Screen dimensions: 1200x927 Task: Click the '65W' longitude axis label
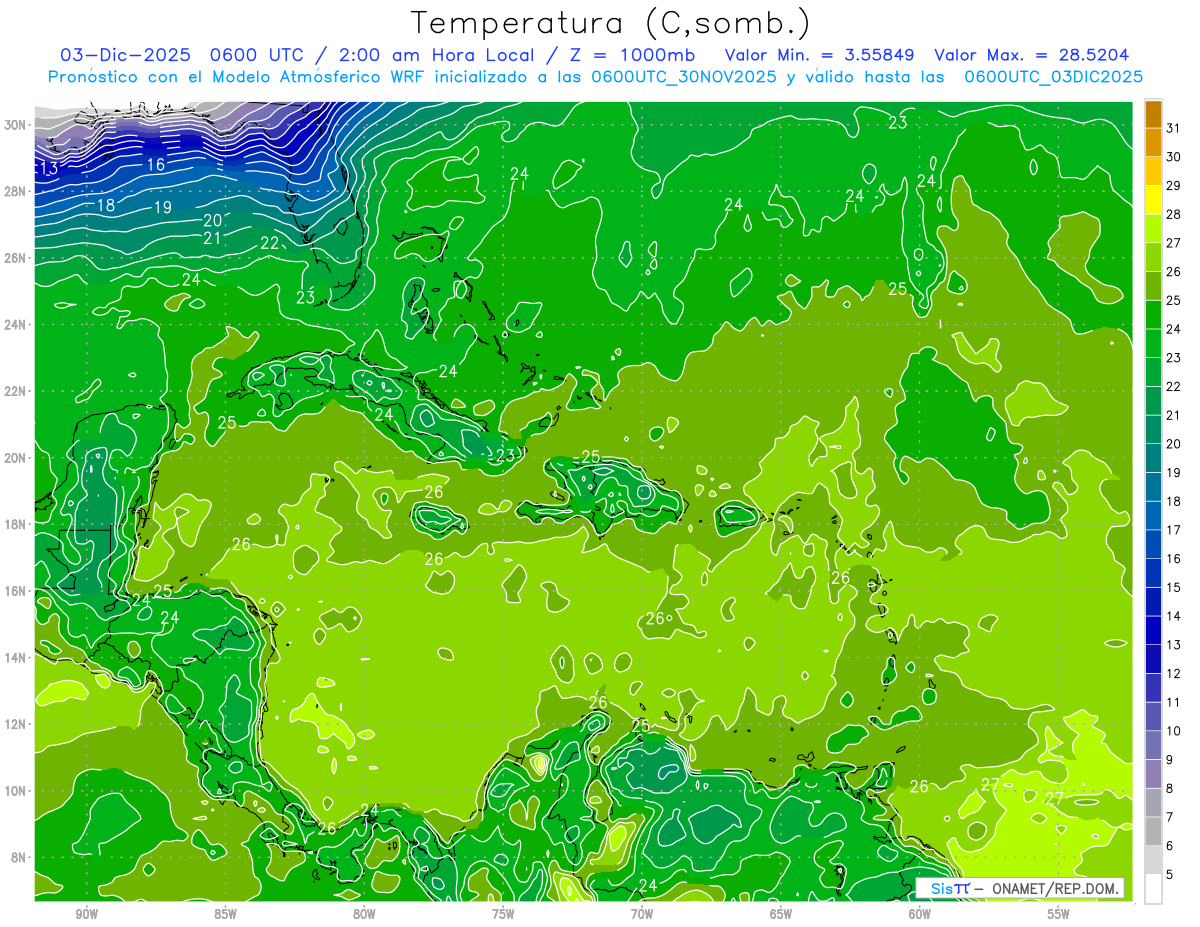(781, 914)
